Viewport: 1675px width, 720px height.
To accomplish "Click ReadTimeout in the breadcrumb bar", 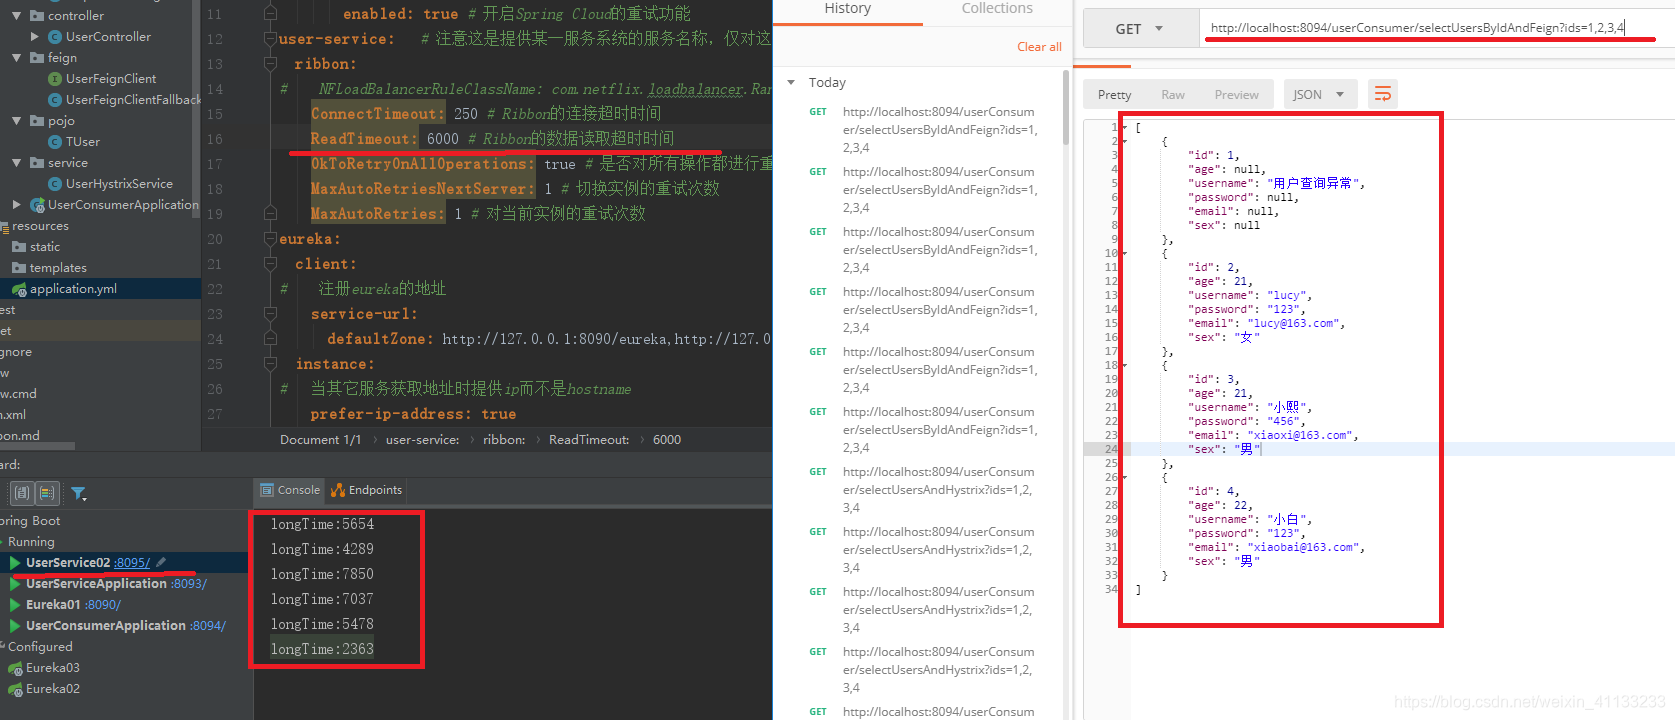I will (589, 440).
